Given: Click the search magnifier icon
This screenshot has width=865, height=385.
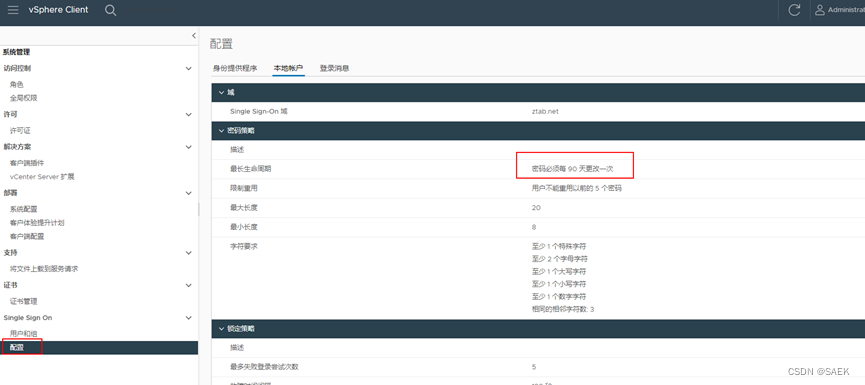Looking at the screenshot, I should [110, 10].
